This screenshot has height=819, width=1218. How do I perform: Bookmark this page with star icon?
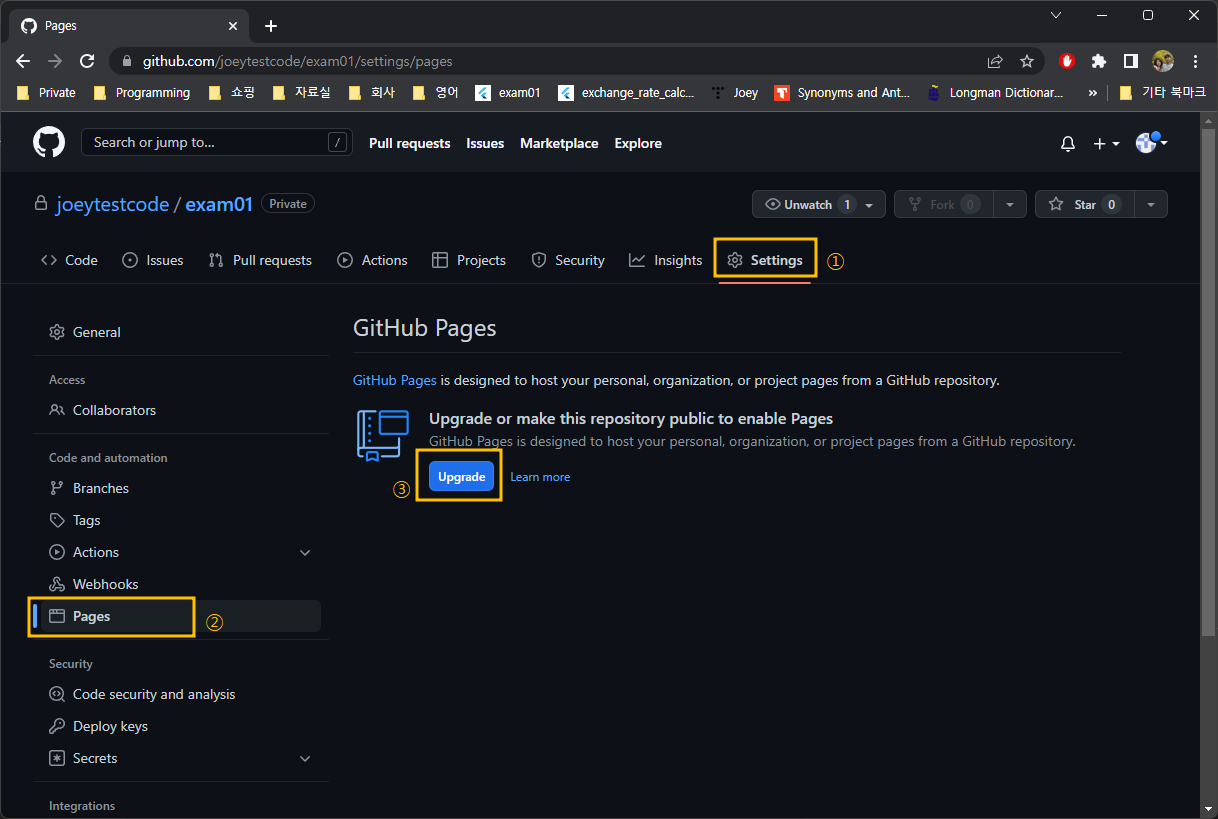point(1027,61)
